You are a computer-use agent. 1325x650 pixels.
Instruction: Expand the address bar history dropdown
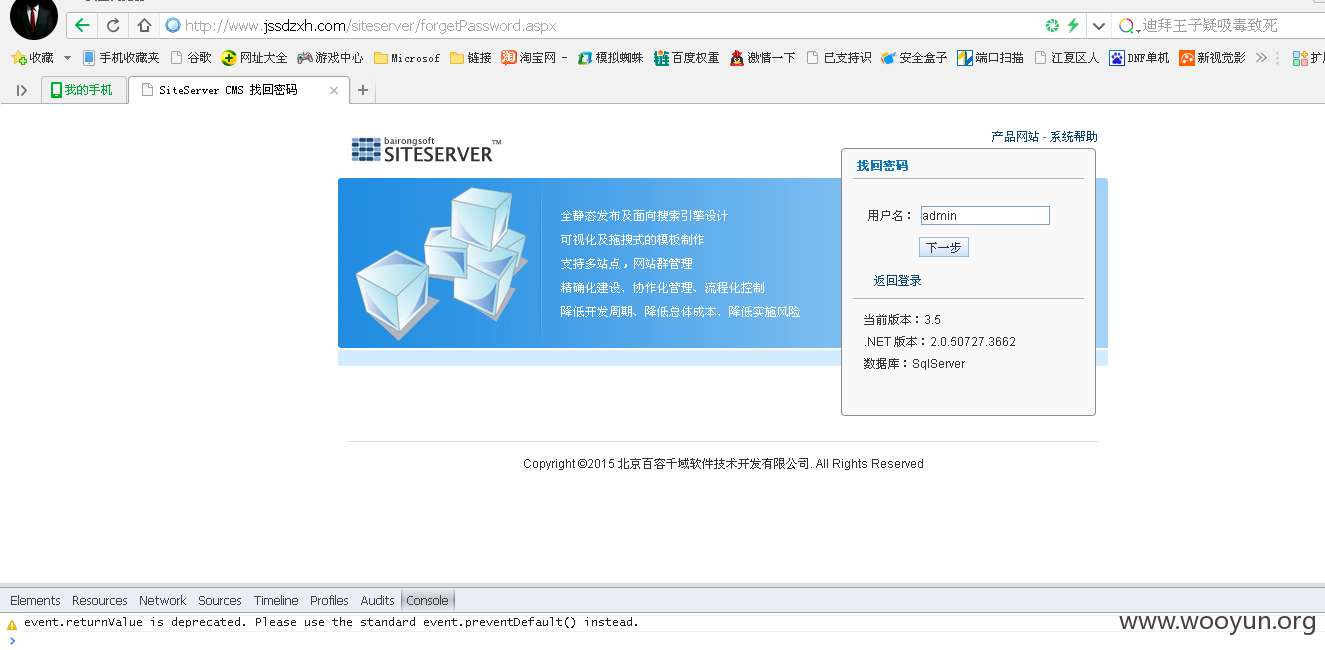[x=1099, y=26]
